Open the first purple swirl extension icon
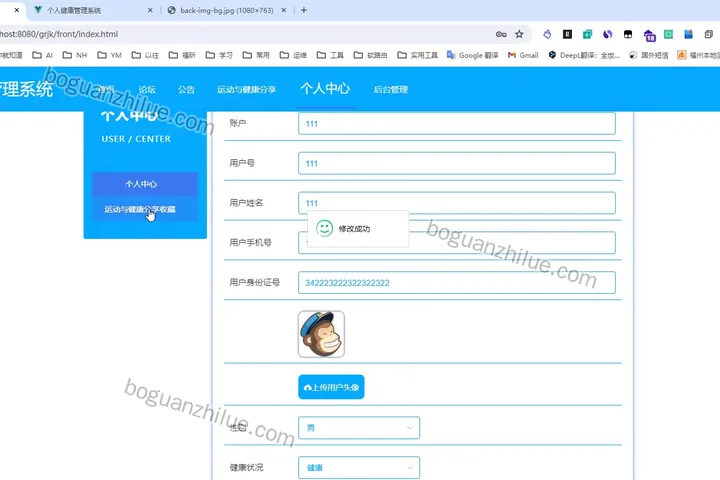The height and width of the screenshot is (480, 720). click(x=547, y=34)
